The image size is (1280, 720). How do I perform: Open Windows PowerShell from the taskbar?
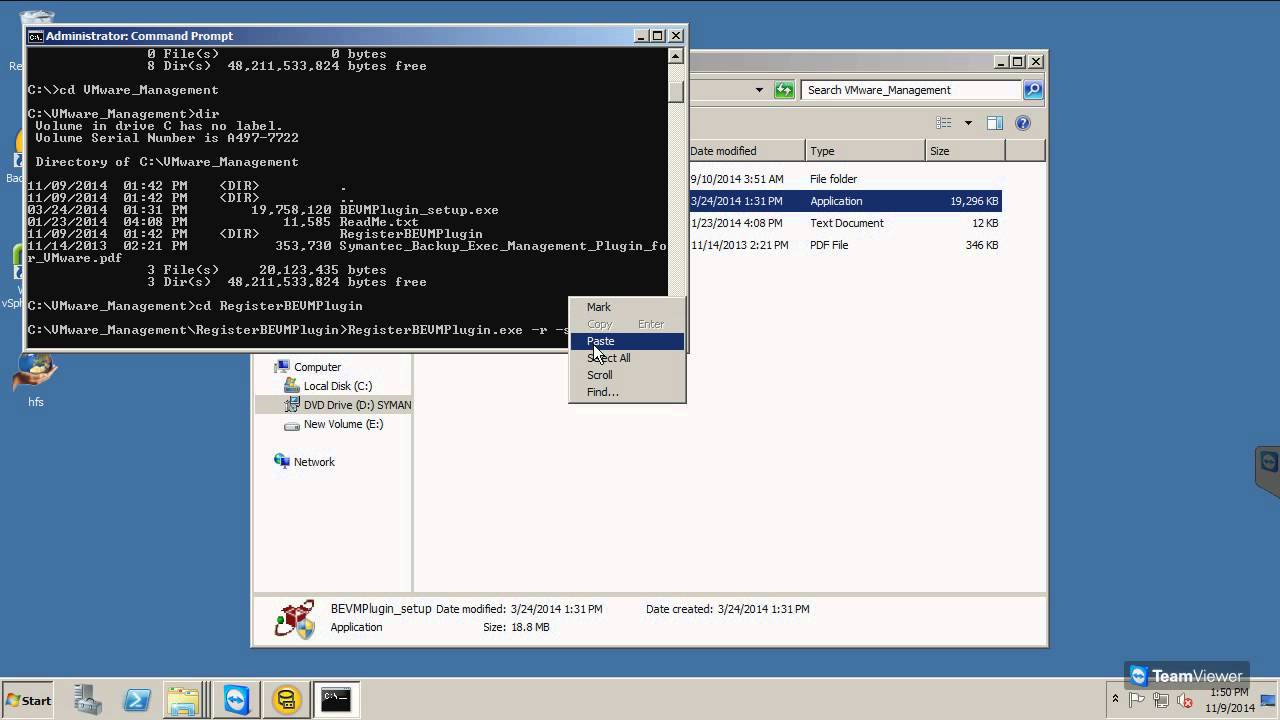point(137,700)
